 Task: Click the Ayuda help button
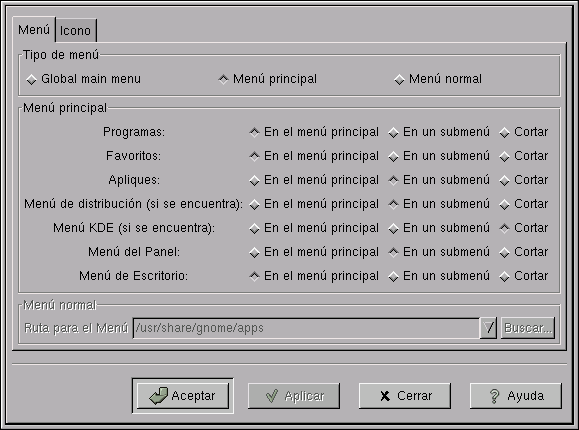(x=516, y=396)
